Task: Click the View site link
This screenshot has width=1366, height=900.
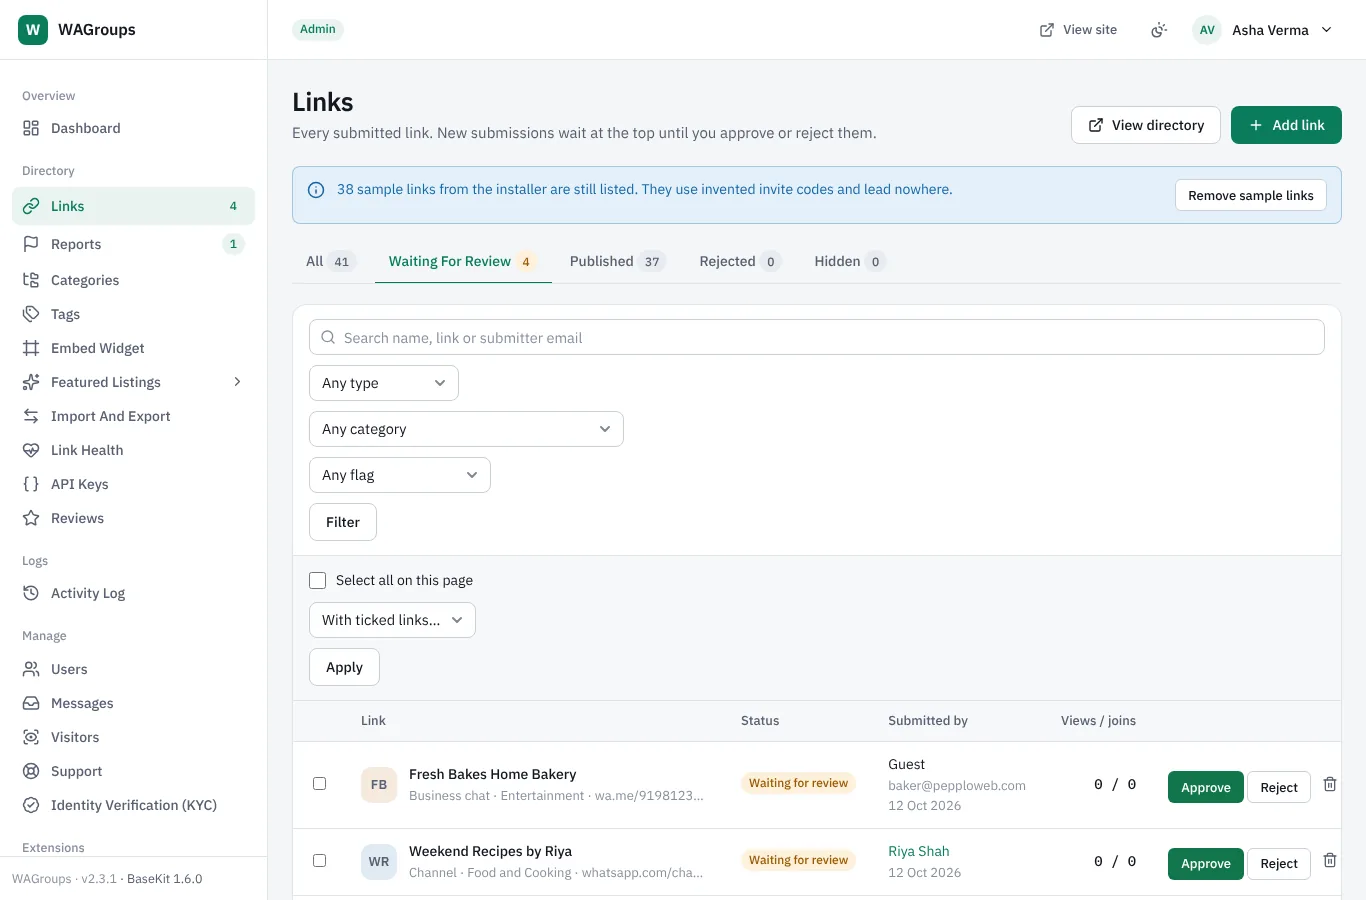Action: pos(1079,30)
